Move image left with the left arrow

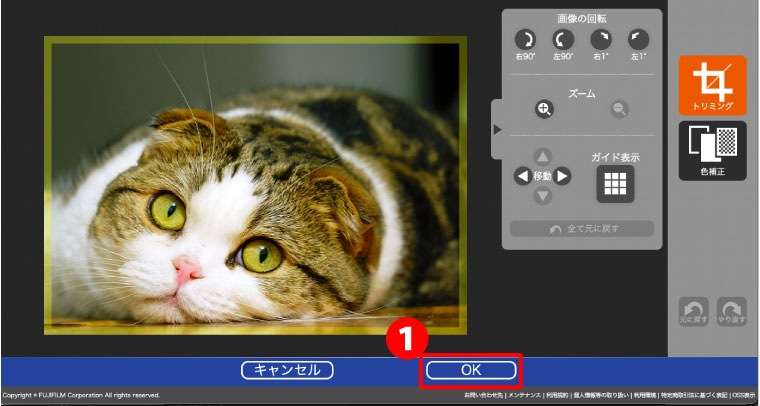click(522, 176)
